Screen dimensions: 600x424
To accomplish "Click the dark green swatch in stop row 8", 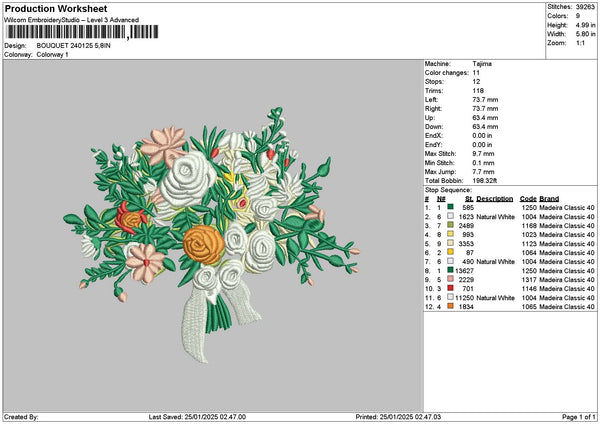I will coord(450,270).
